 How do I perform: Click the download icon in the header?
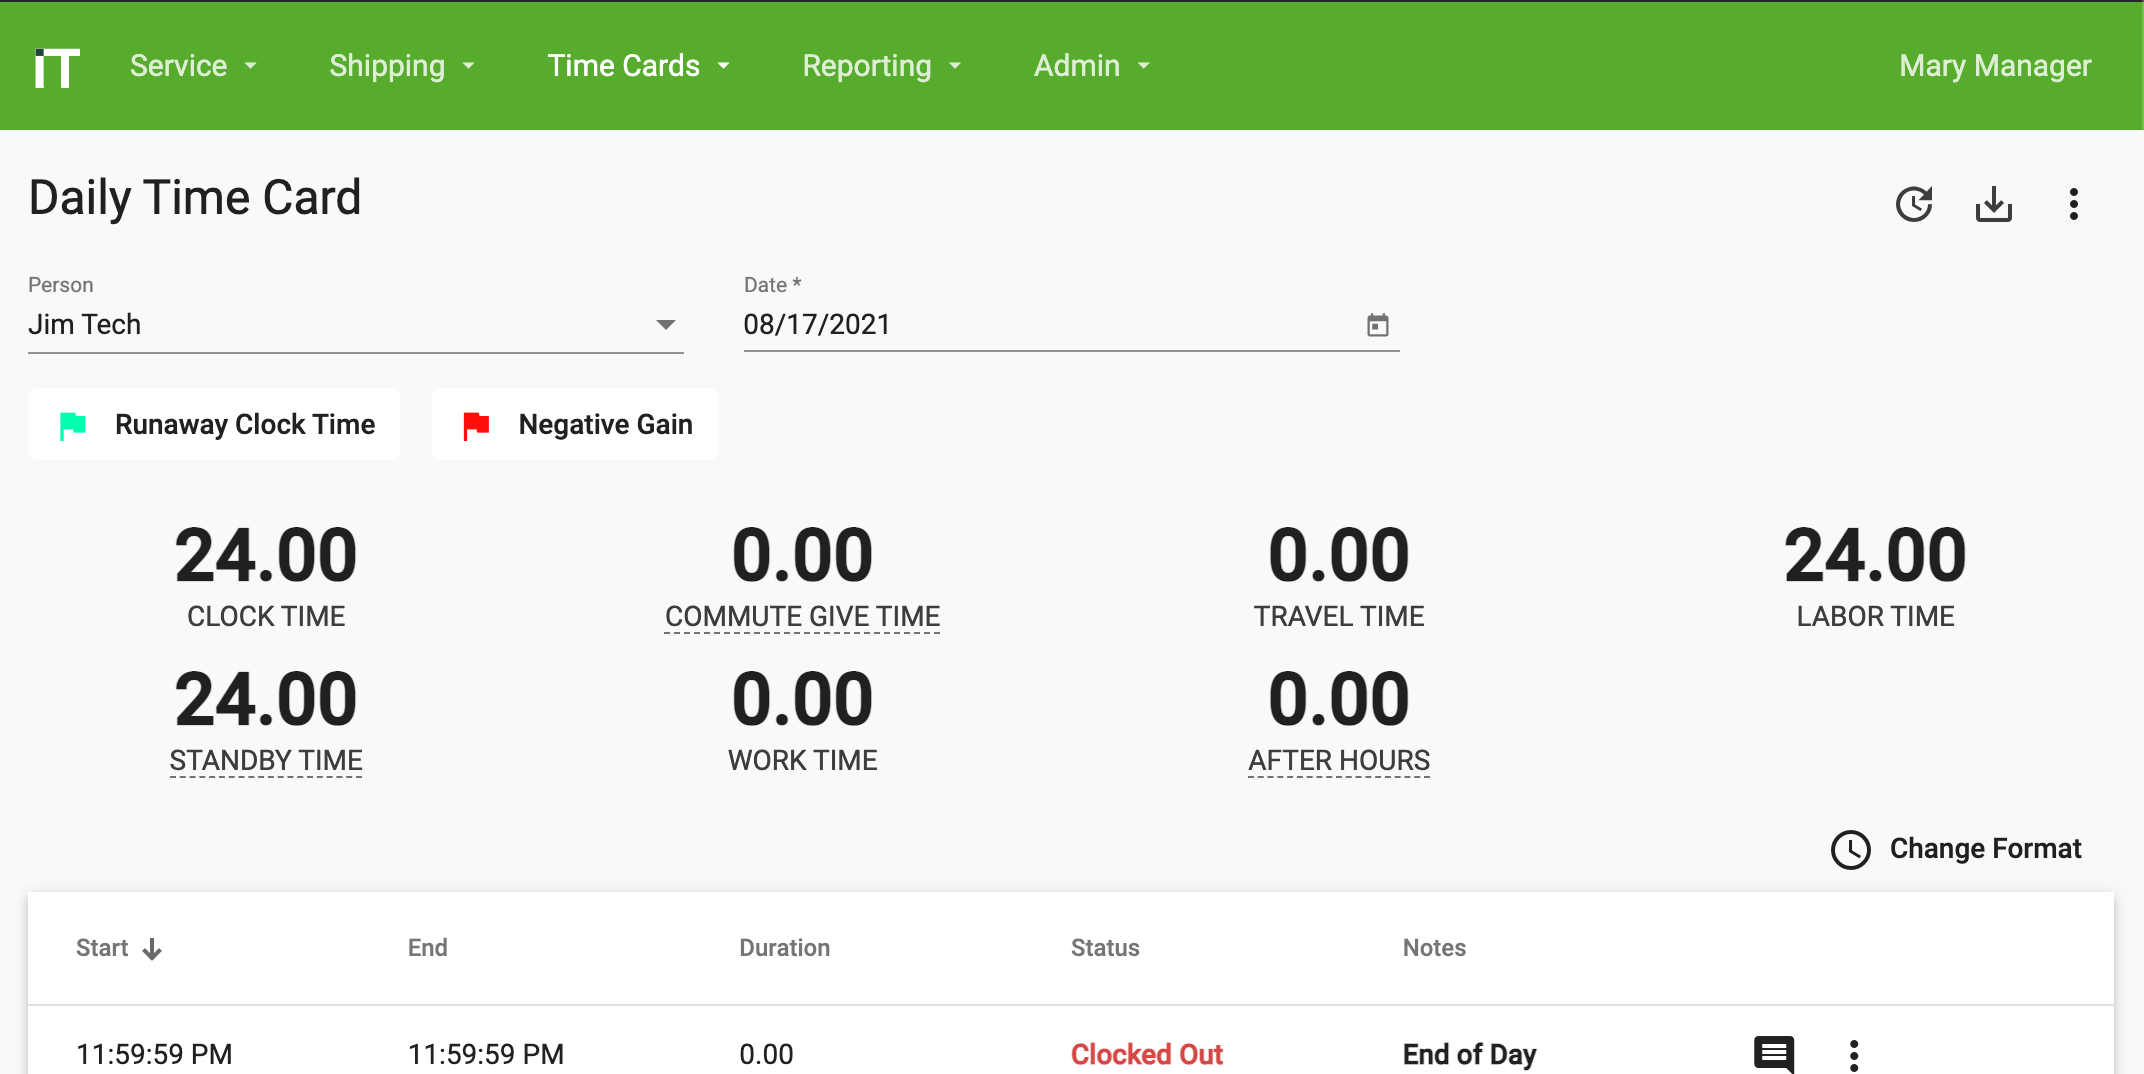[x=1994, y=203]
